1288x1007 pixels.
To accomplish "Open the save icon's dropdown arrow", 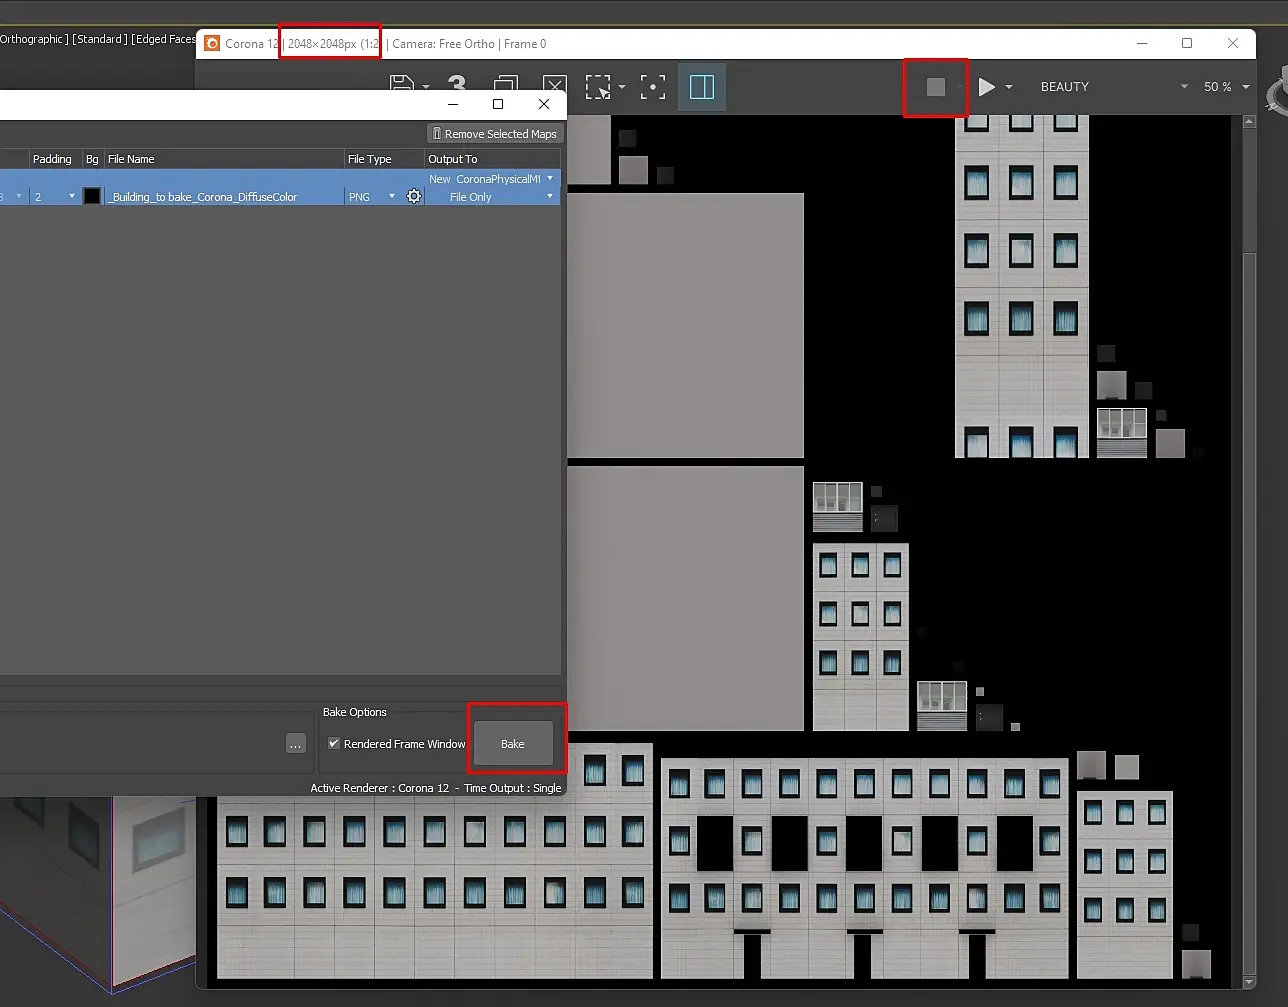I will [426, 87].
